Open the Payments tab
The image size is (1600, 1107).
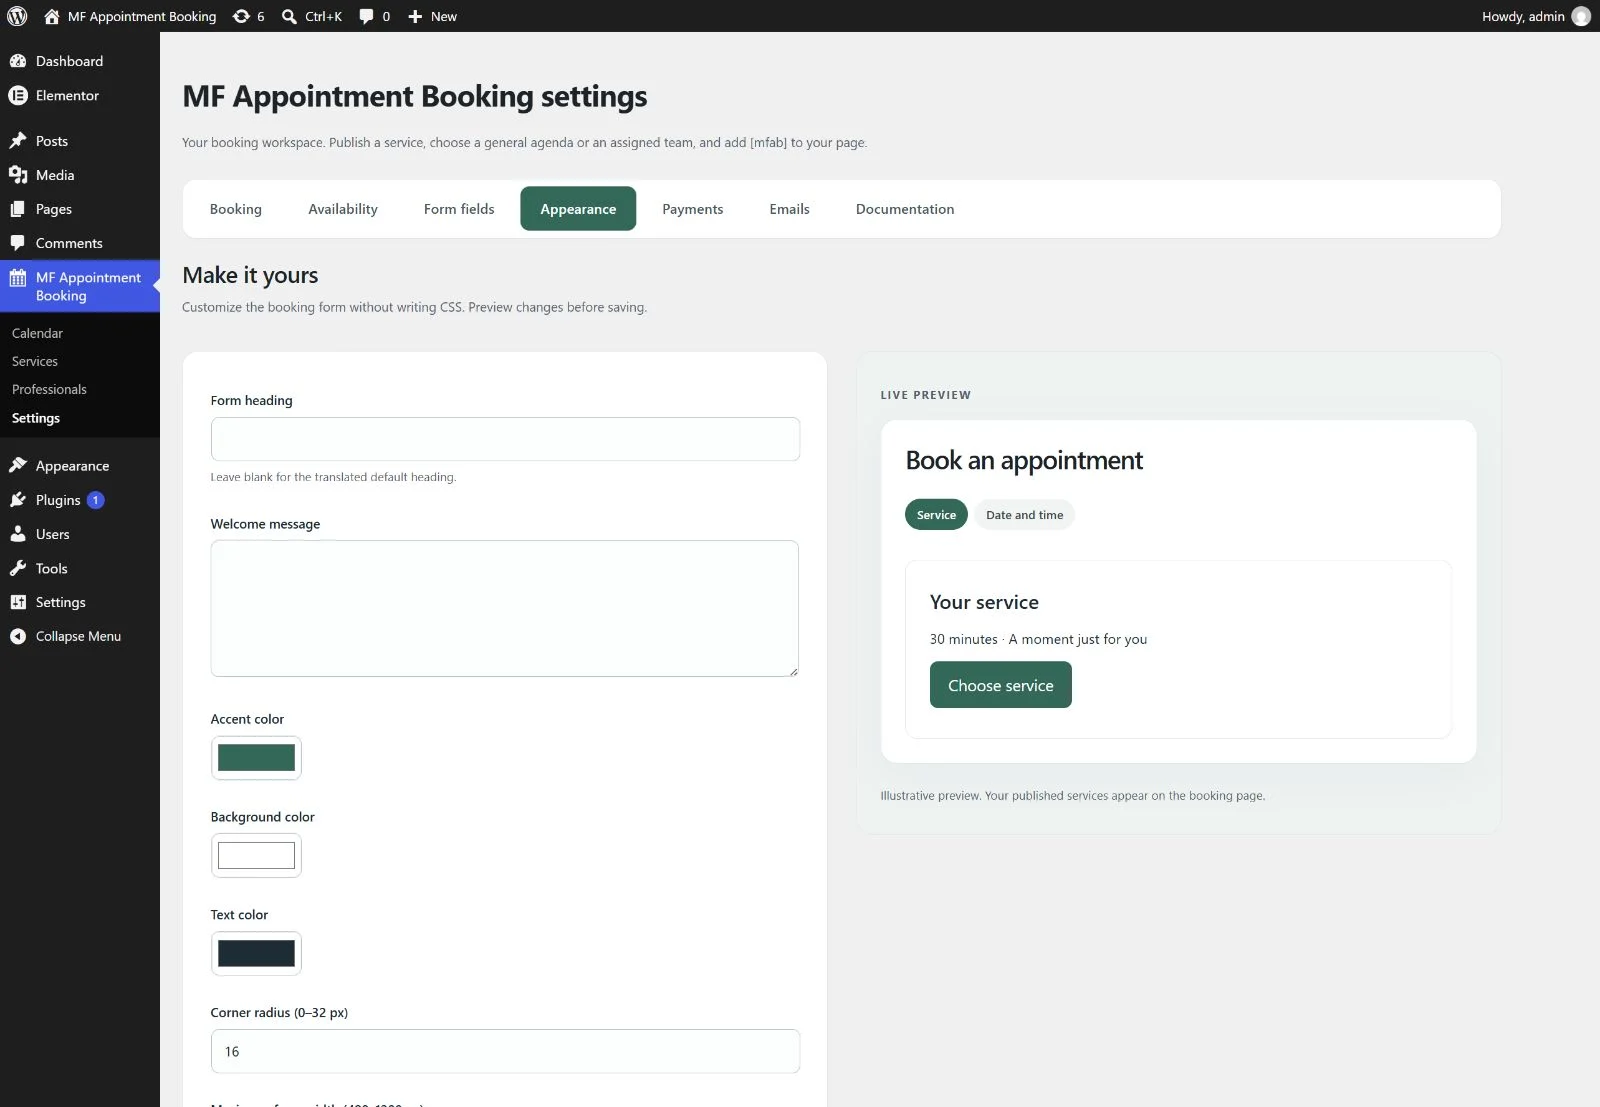click(x=693, y=209)
